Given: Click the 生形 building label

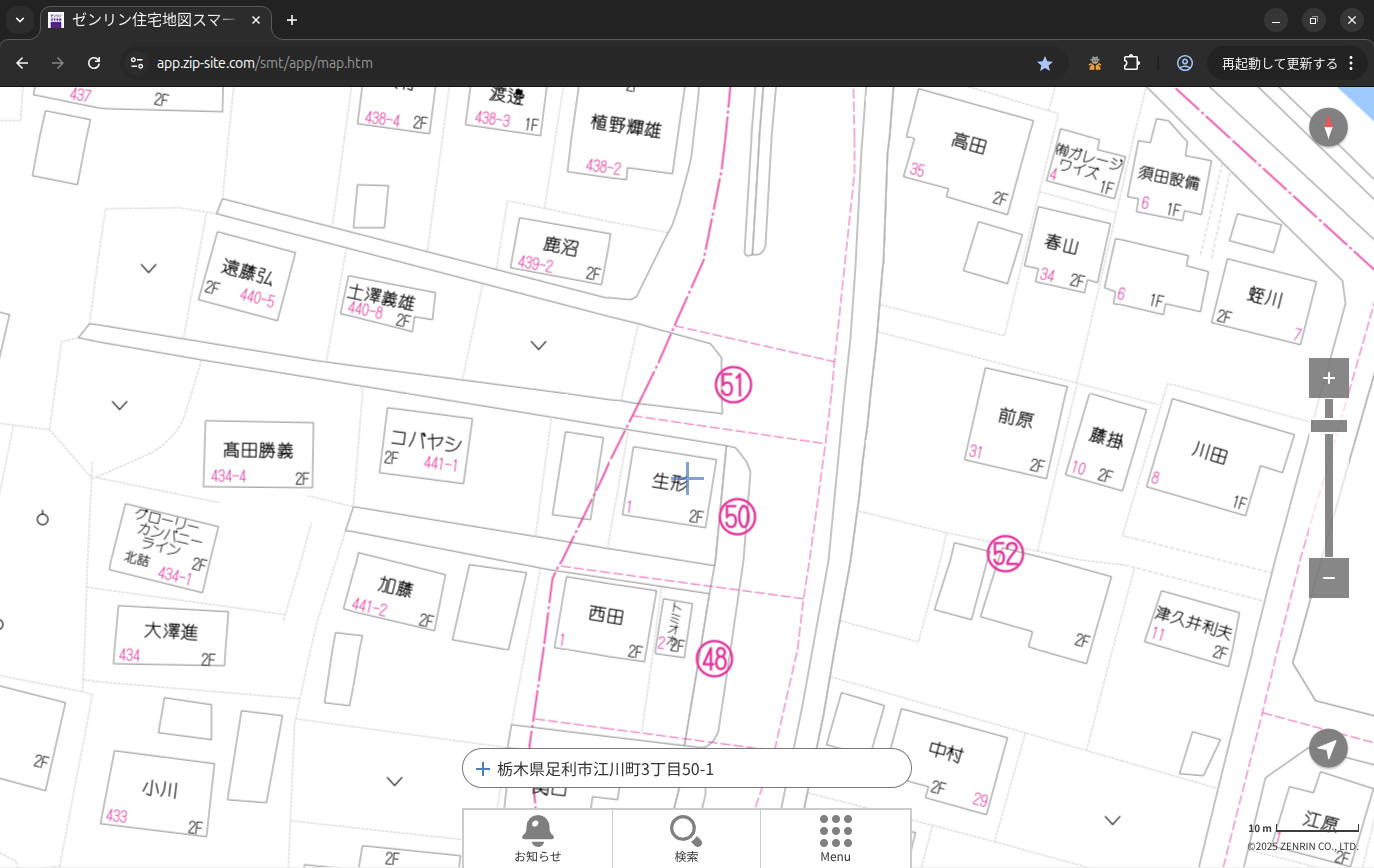Looking at the screenshot, I should pos(670,481).
